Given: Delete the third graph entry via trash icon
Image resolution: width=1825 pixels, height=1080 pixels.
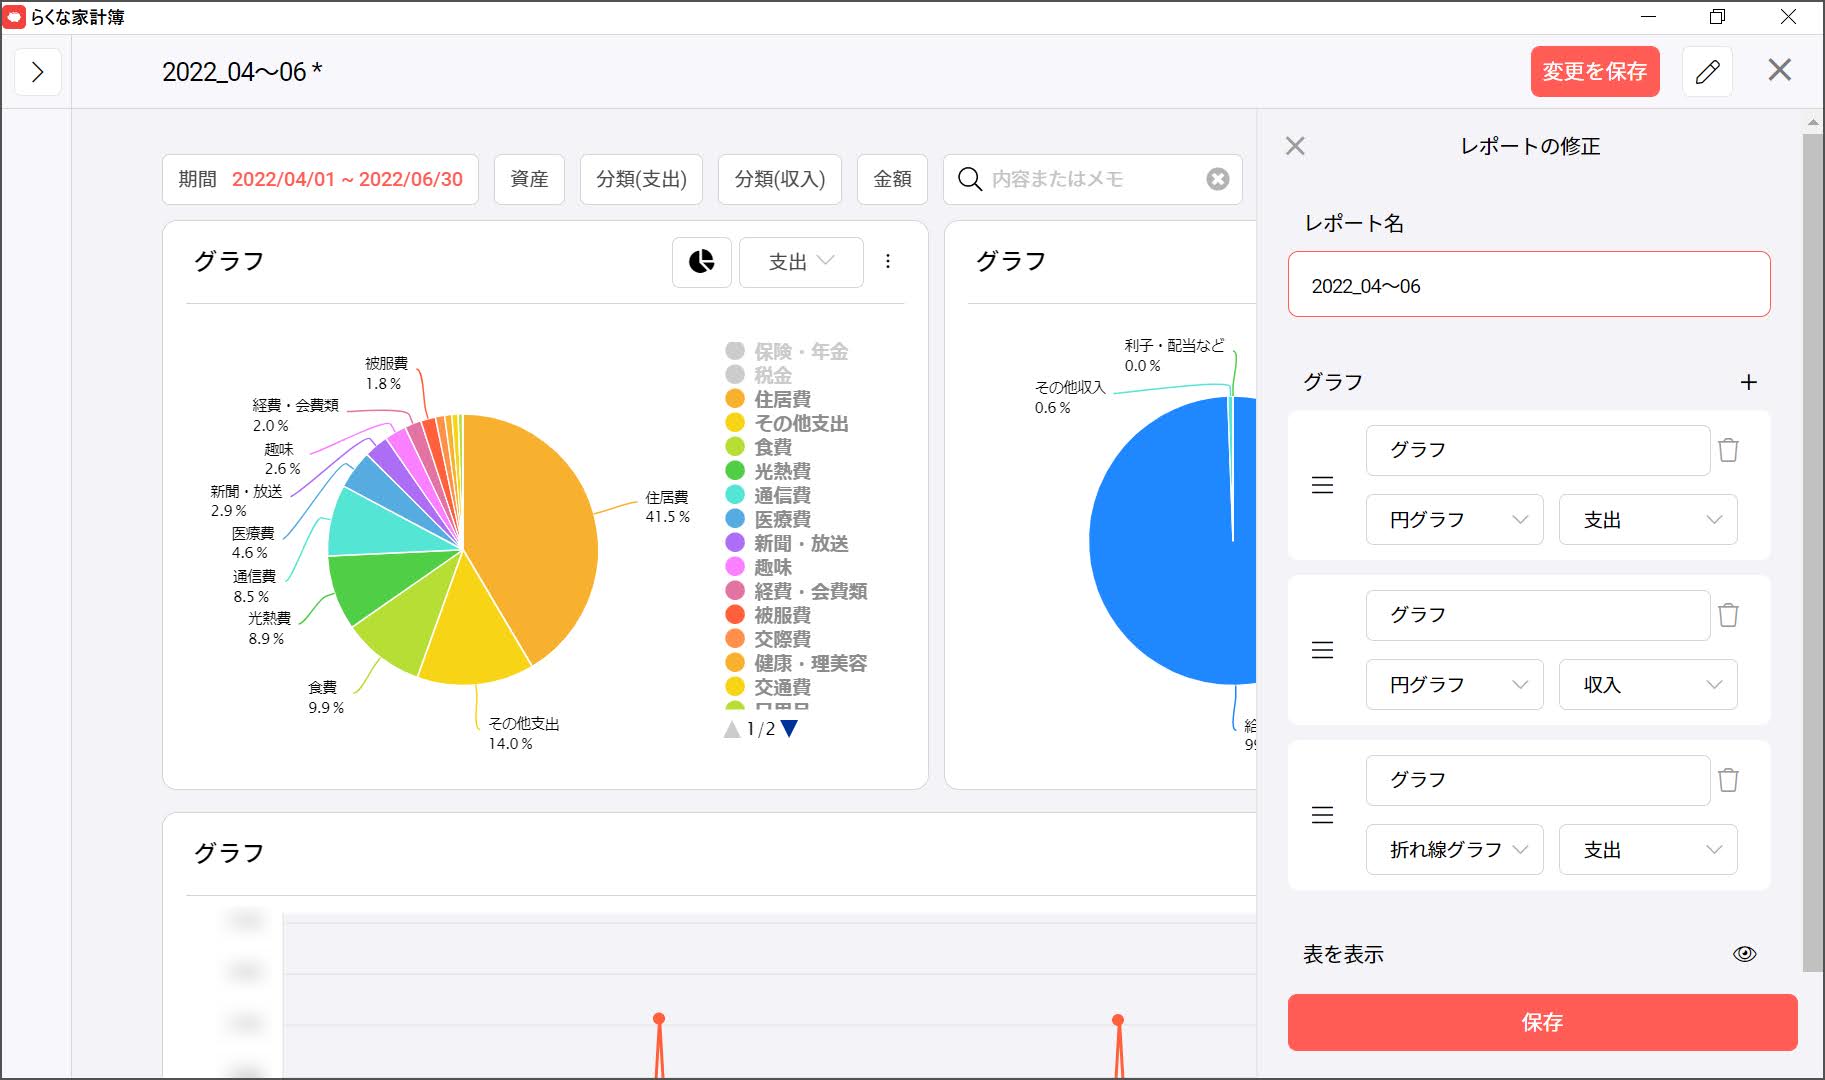Looking at the screenshot, I should [x=1728, y=780].
